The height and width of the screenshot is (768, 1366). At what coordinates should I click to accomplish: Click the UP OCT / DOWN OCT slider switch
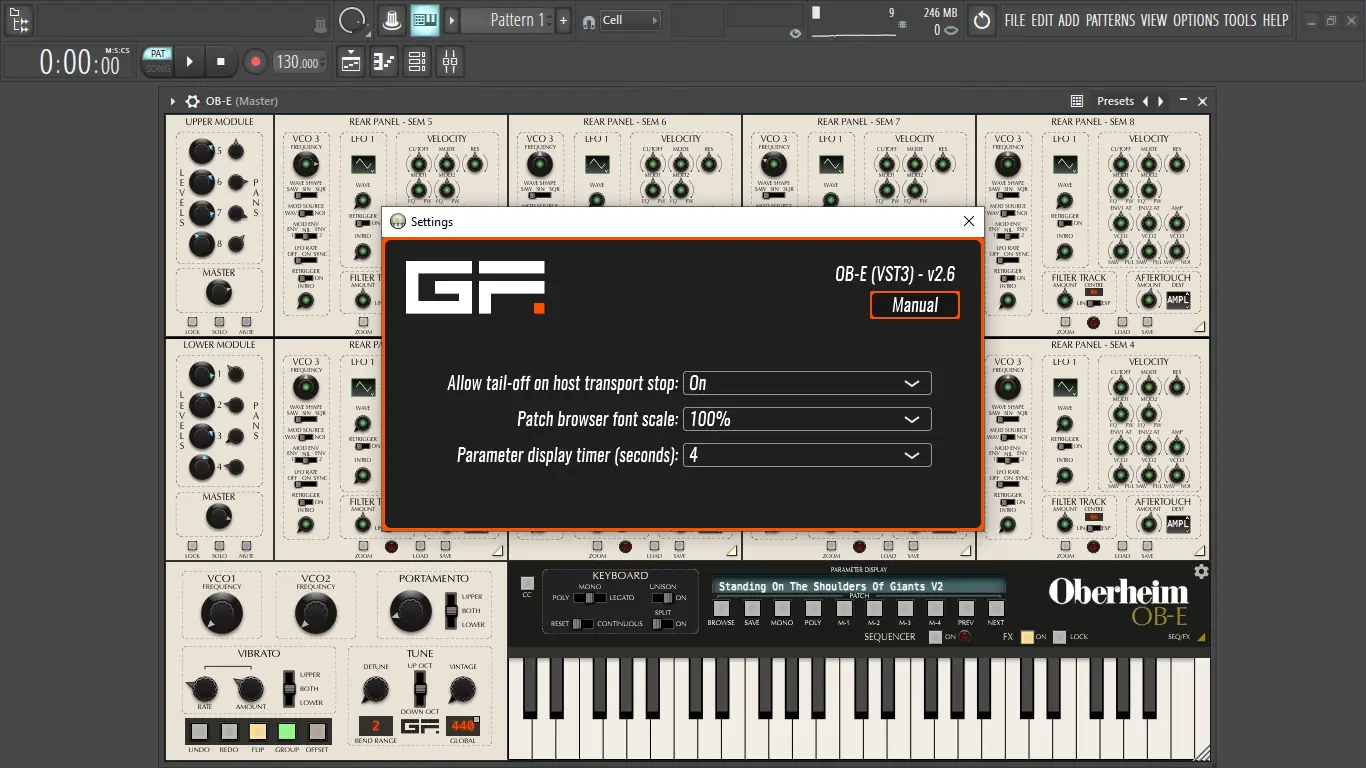coord(421,687)
